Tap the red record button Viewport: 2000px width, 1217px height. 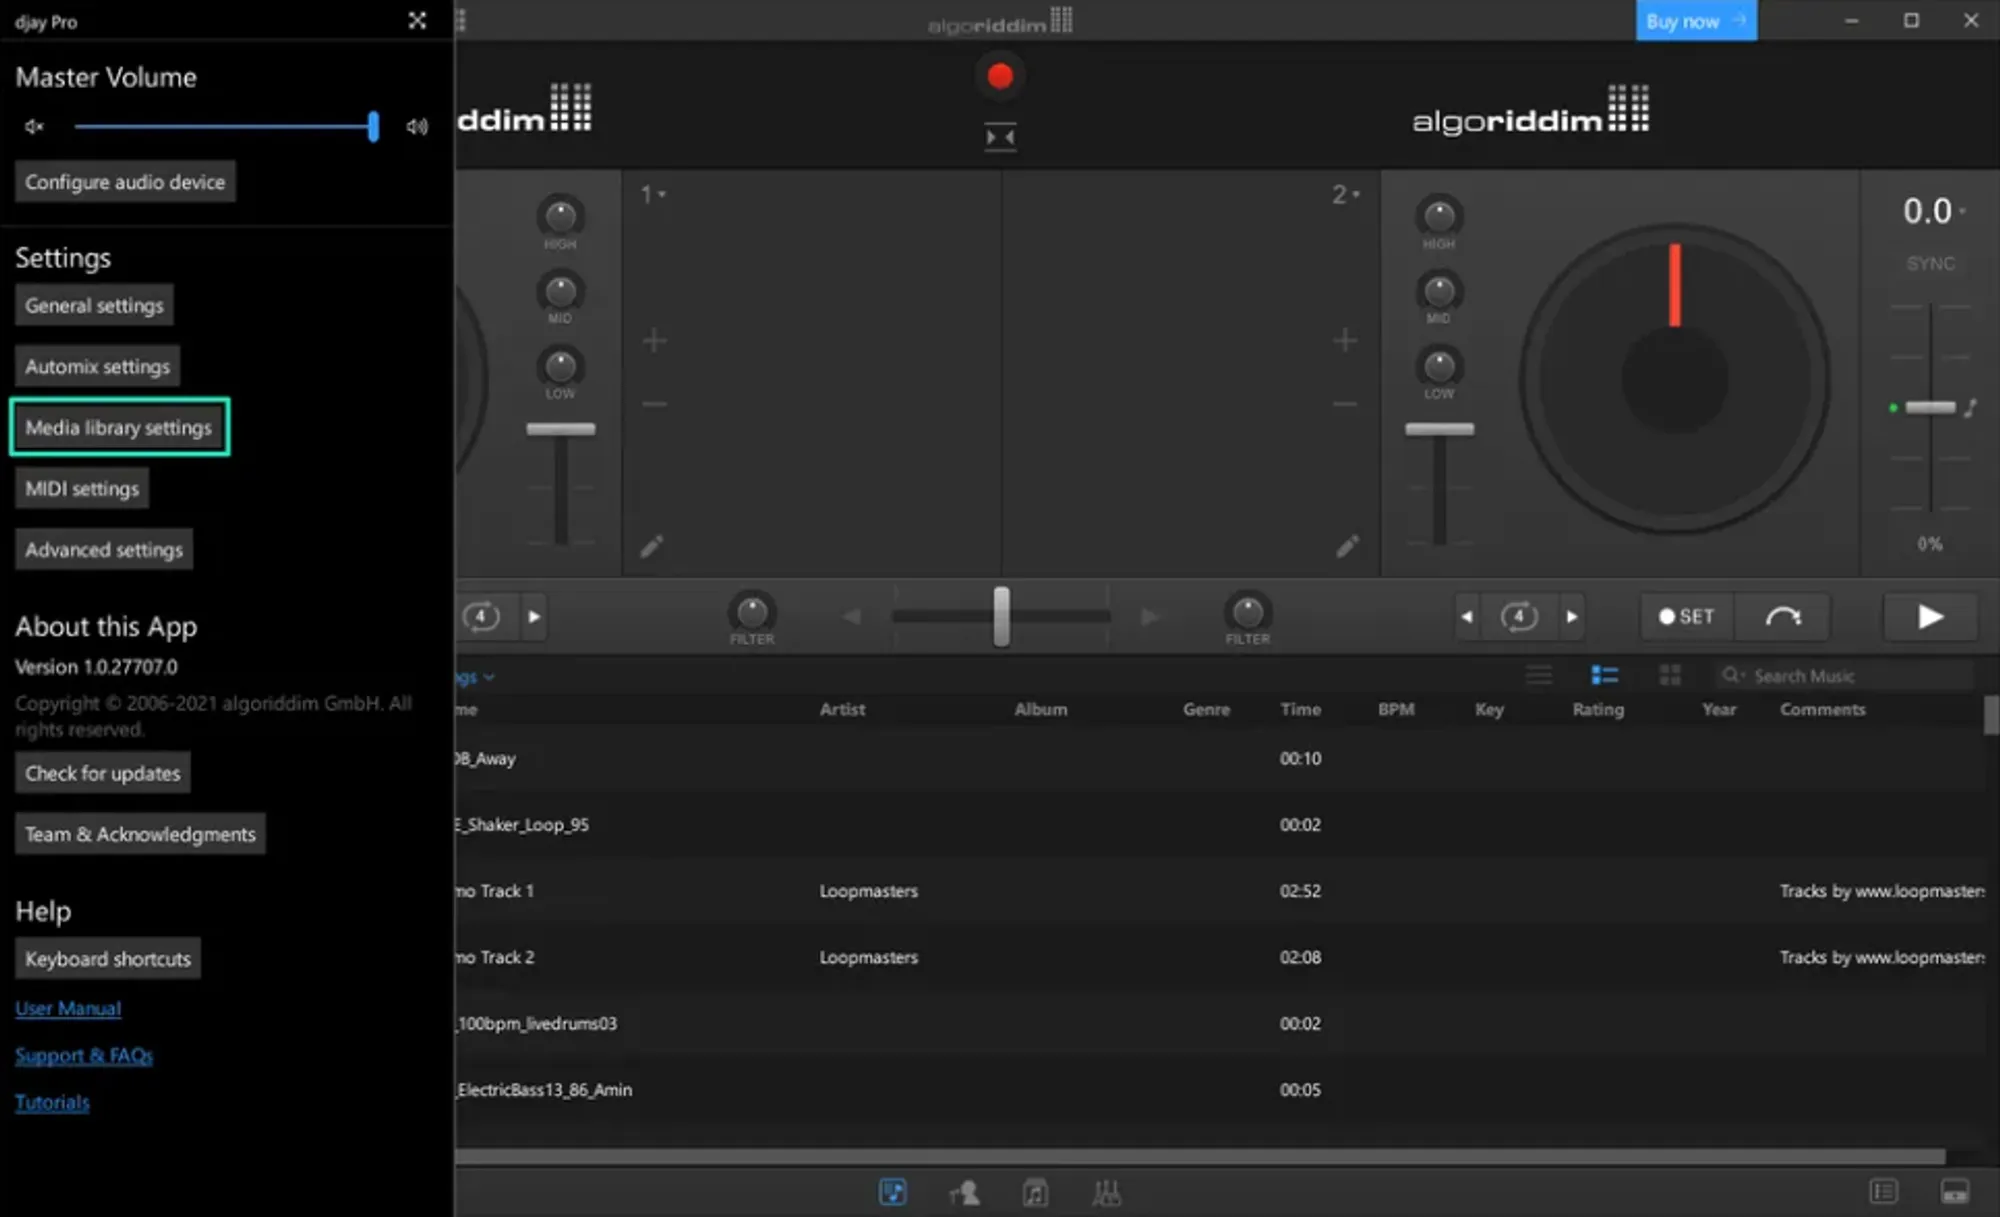[x=999, y=75]
